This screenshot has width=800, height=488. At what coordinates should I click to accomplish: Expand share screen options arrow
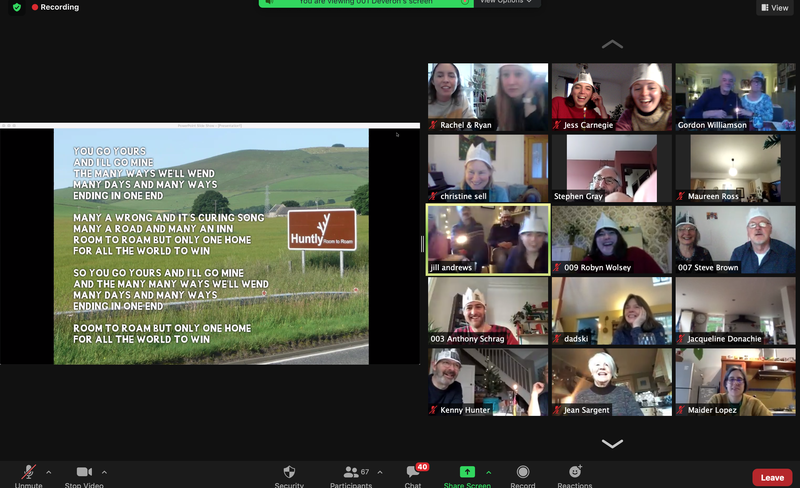[x=488, y=472]
